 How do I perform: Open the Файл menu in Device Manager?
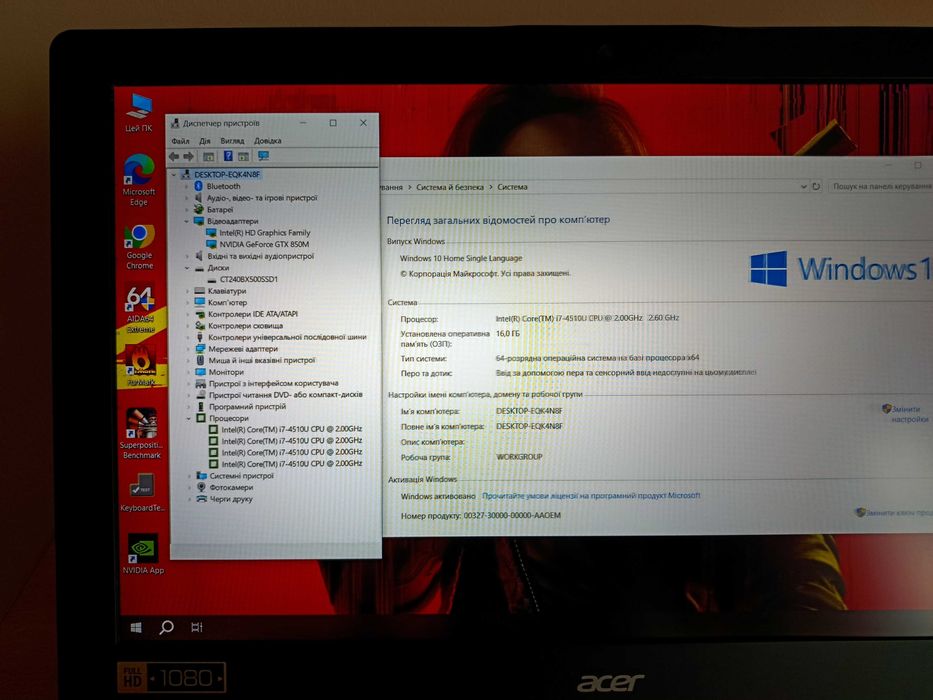coord(180,141)
